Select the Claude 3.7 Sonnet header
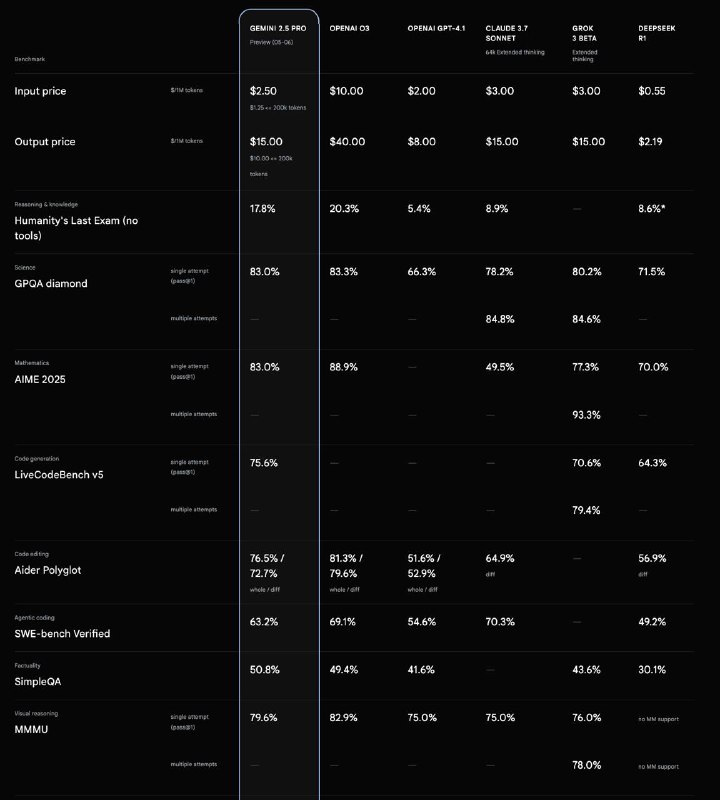Image resolution: width=720 pixels, height=800 pixels. [507, 33]
